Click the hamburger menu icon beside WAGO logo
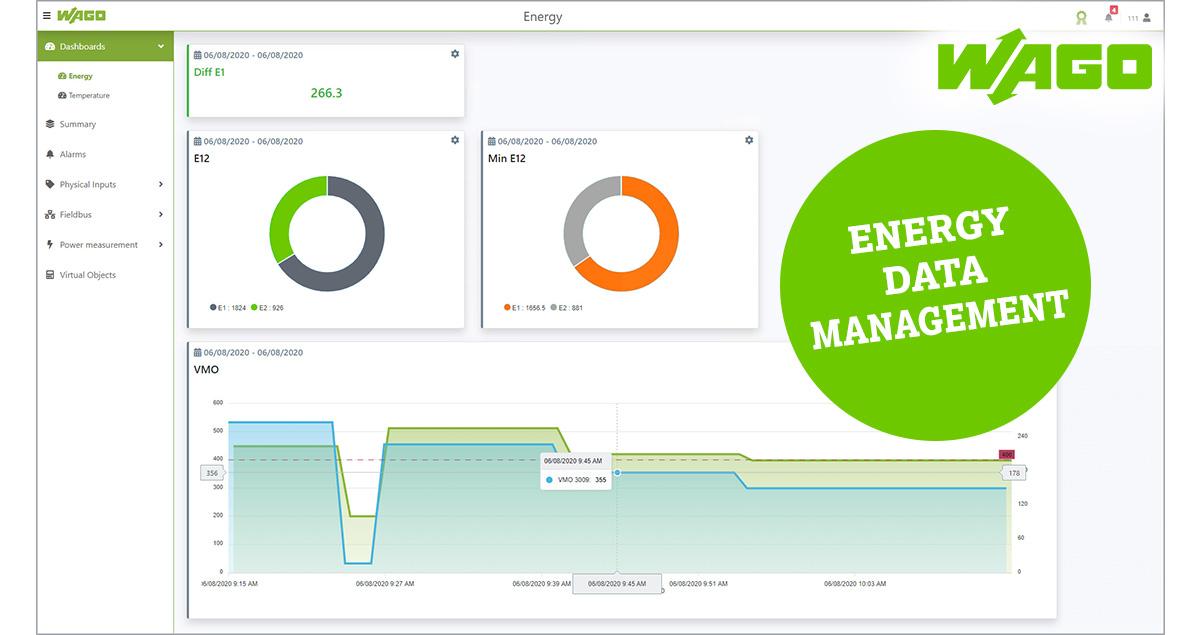1200x635 pixels. [x=46, y=16]
